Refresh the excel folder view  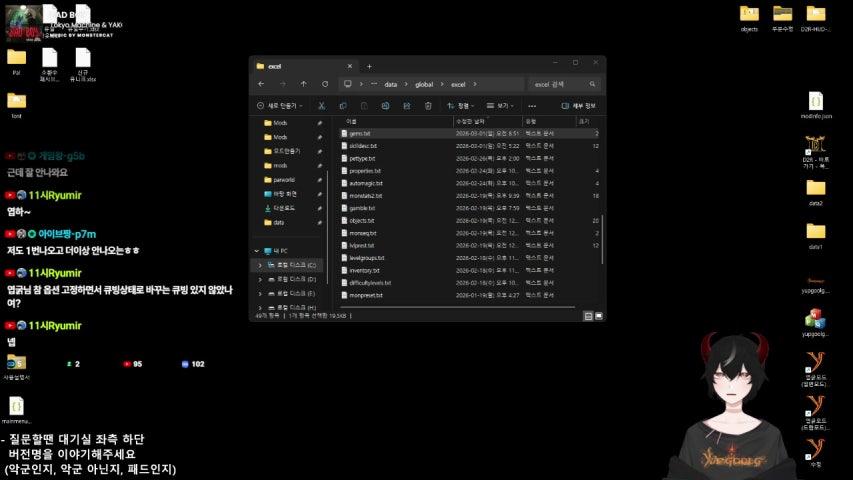coord(325,84)
